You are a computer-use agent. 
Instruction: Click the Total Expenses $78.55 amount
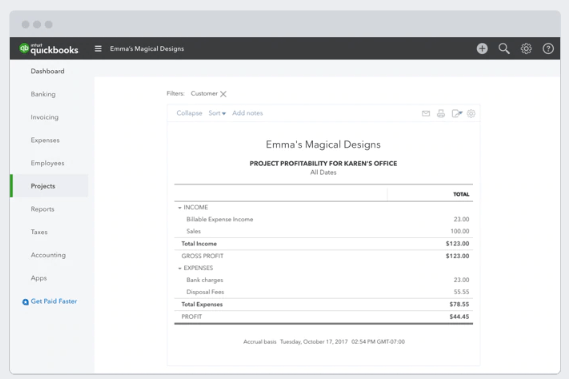click(459, 304)
